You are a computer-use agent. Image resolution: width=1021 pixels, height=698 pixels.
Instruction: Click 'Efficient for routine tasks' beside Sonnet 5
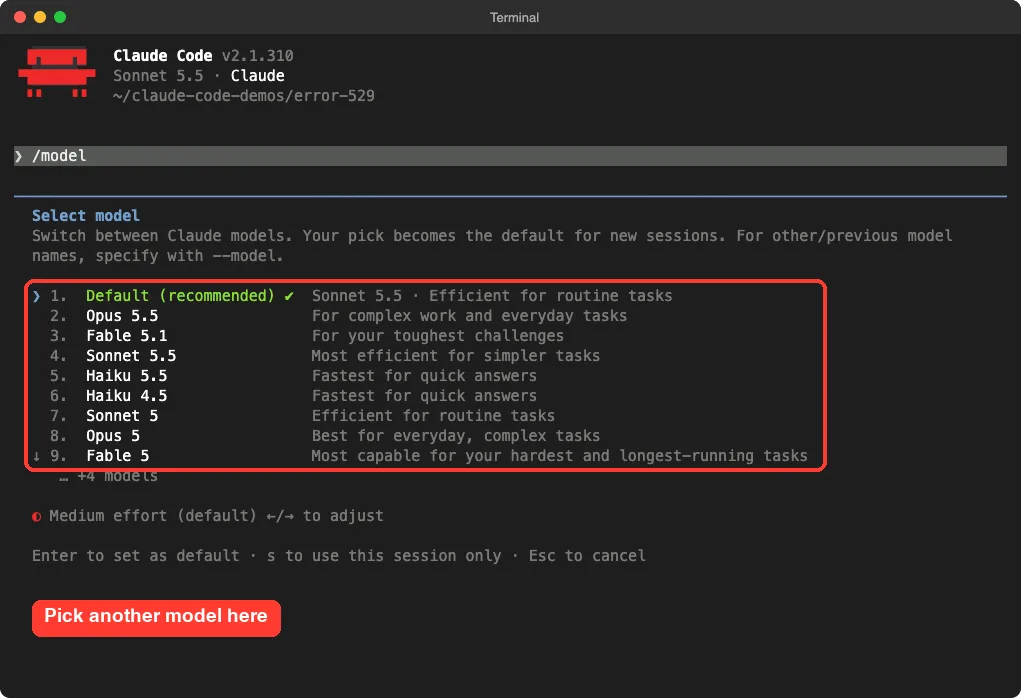click(x=433, y=416)
